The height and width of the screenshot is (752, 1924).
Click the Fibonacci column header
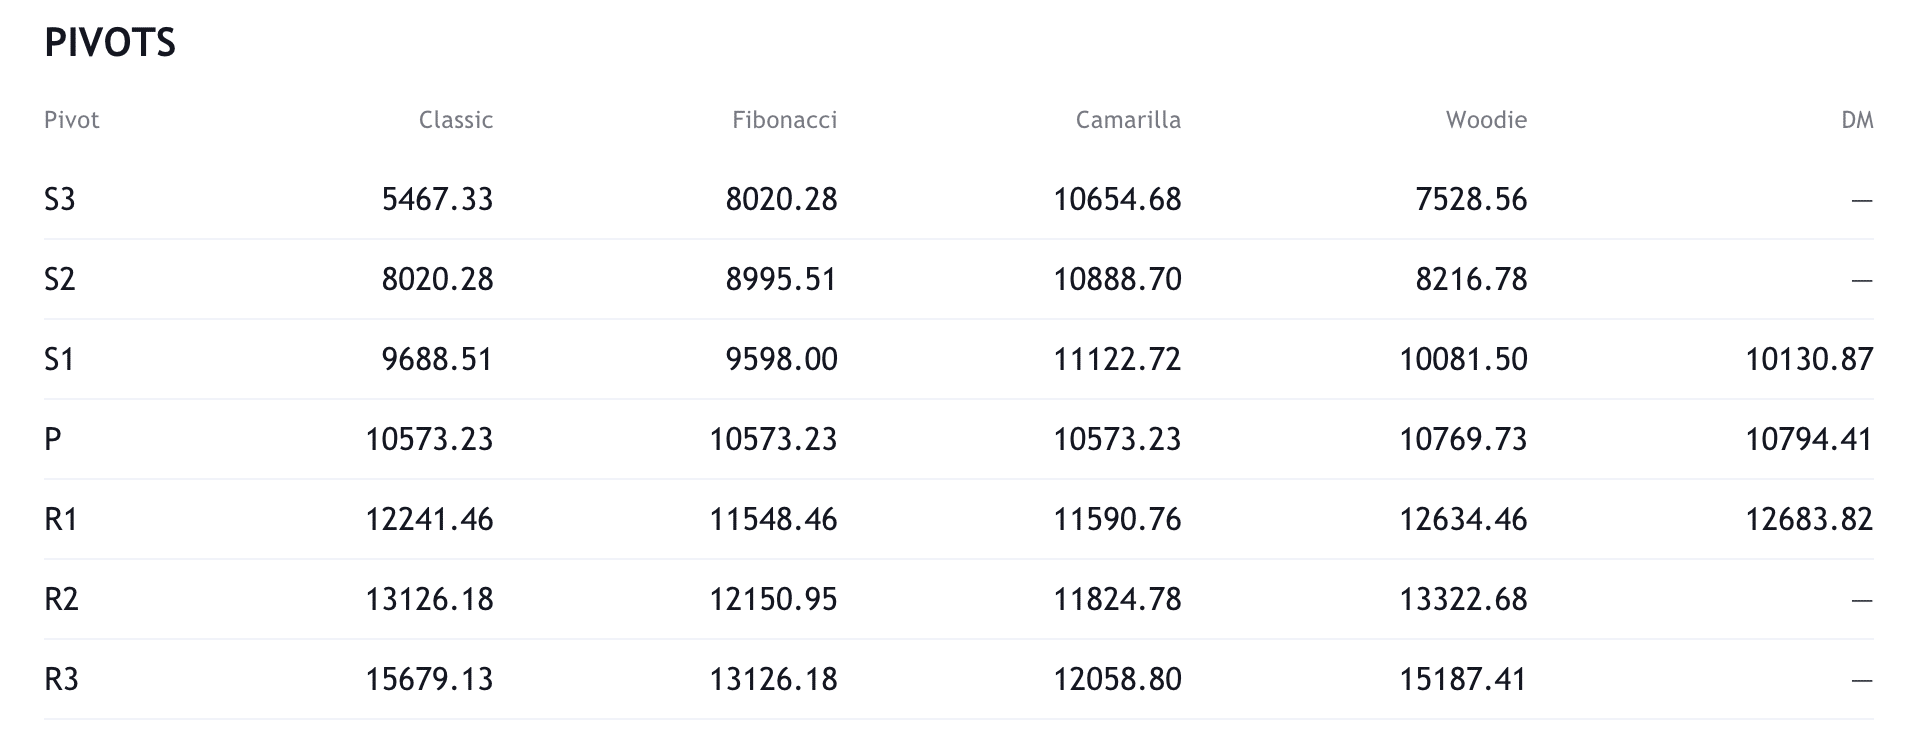point(784,120)
